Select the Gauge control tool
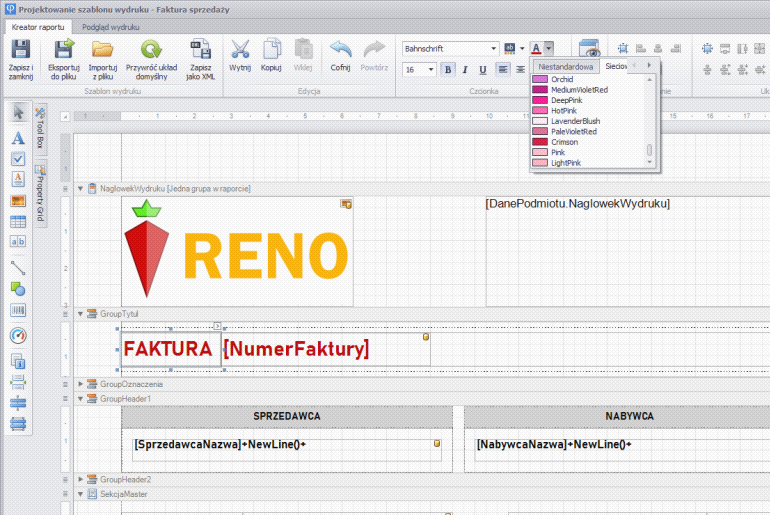Viewport: 770px width, 515px height. 18,335
